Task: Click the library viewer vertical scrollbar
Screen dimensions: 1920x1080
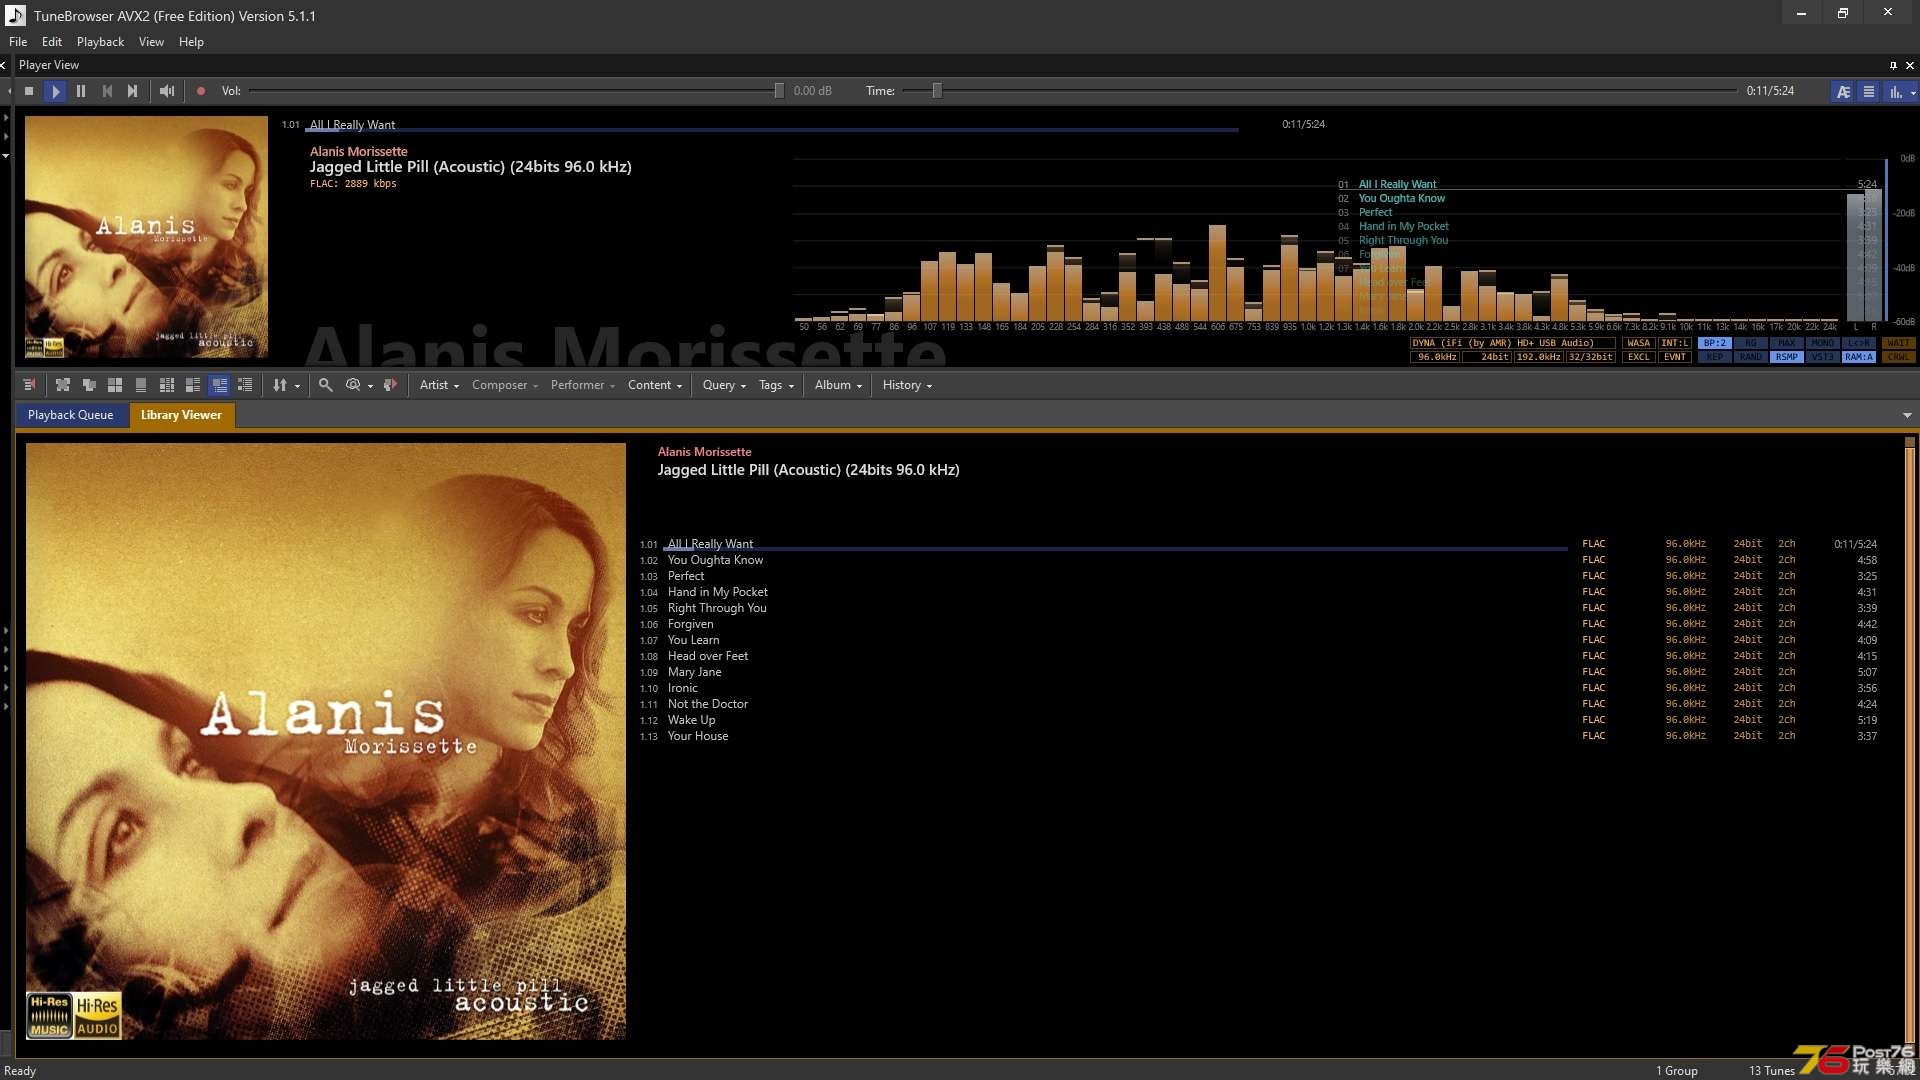Action: pos(1909,740)
